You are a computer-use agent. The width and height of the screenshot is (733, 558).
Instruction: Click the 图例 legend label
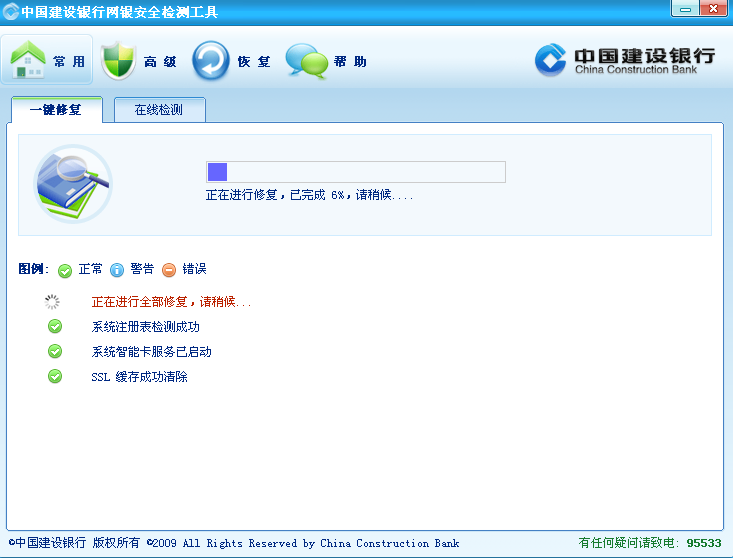click(33, 269)
